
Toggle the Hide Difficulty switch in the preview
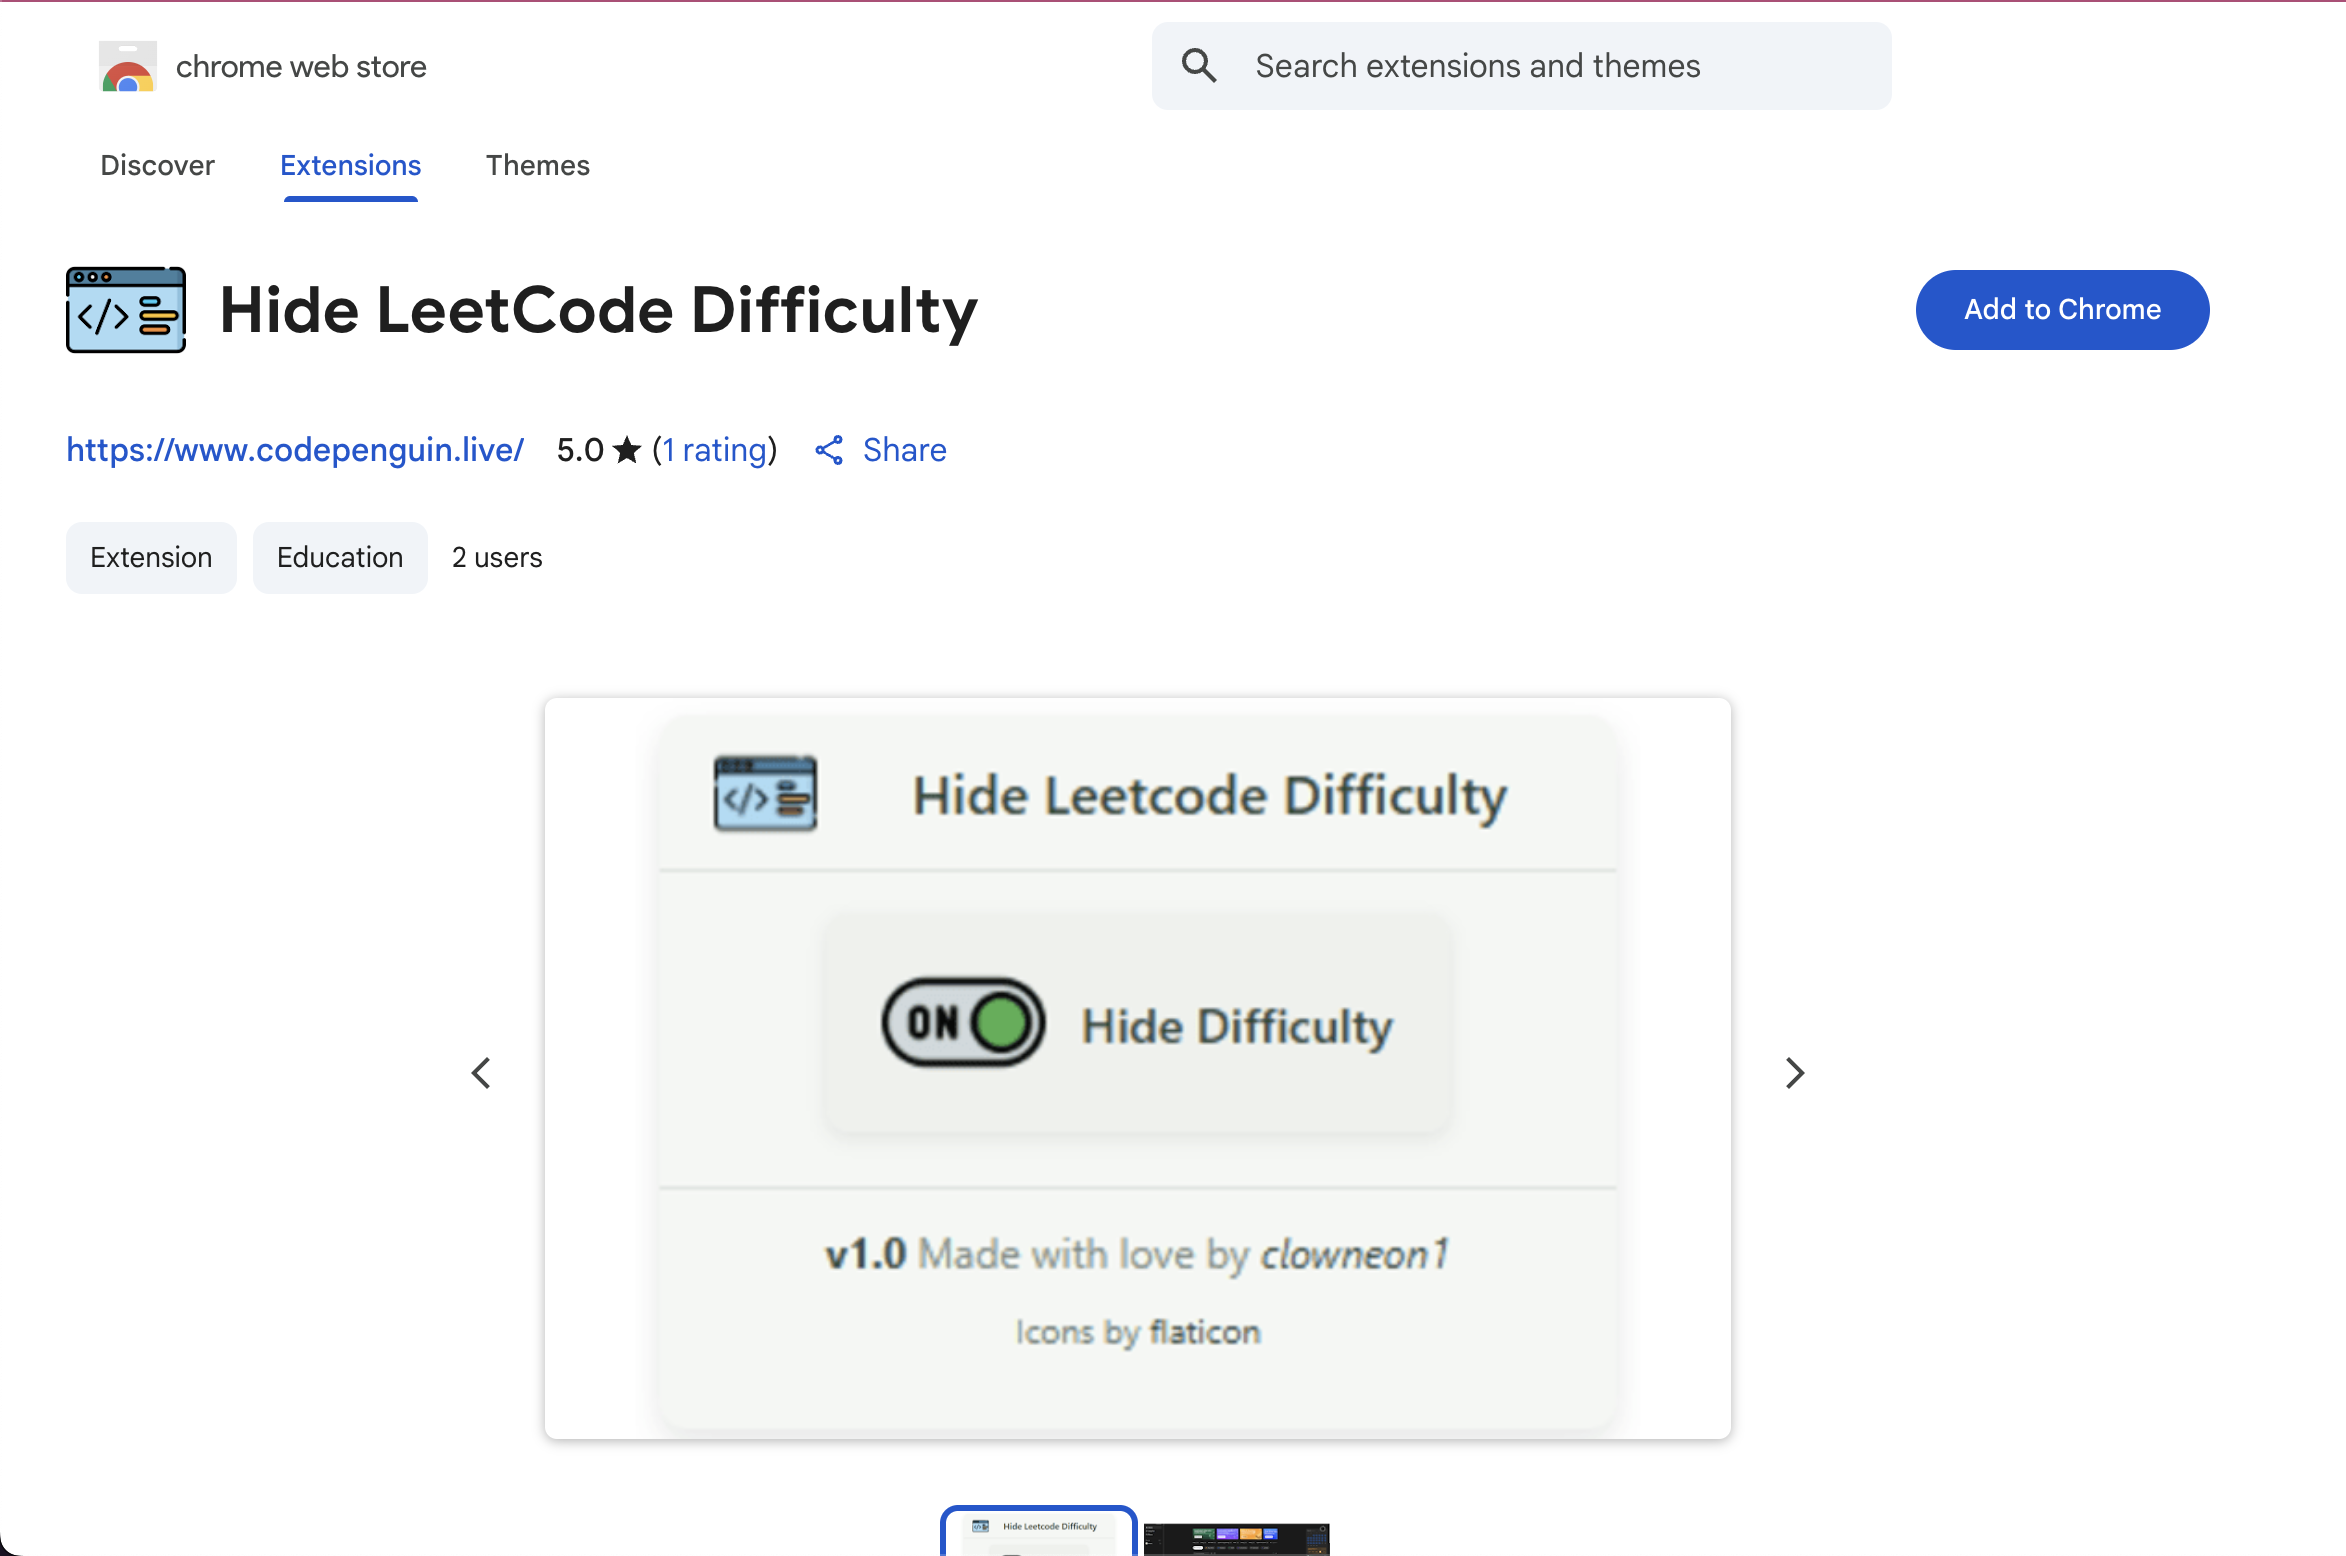960,1022
